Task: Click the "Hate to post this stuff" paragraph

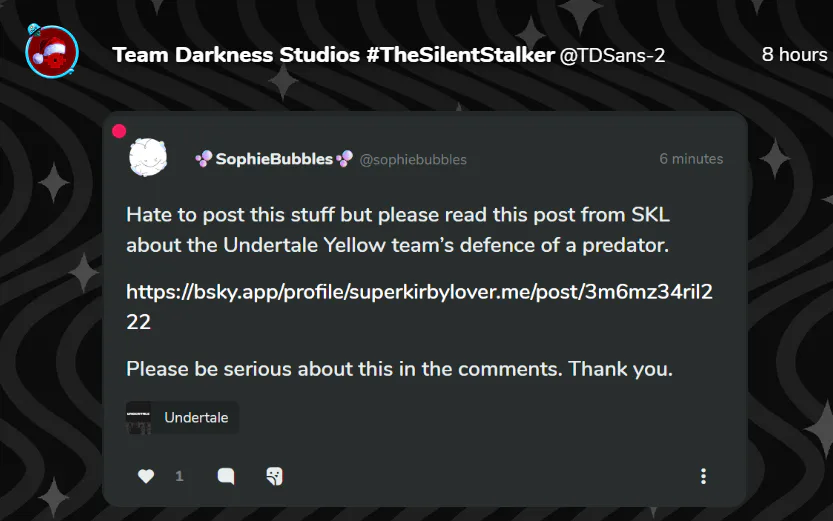Action: pyautogui.click(x=397, y=229)
